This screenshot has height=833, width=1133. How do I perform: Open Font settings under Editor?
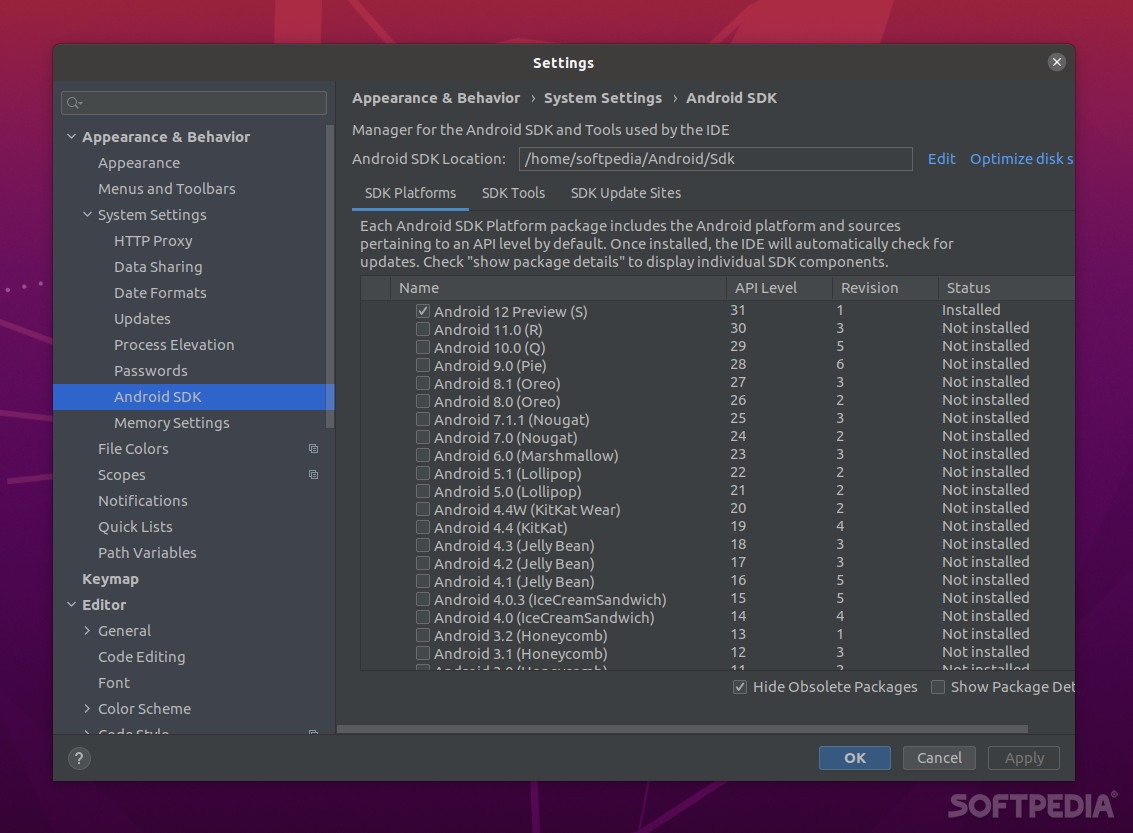(114, 683)
